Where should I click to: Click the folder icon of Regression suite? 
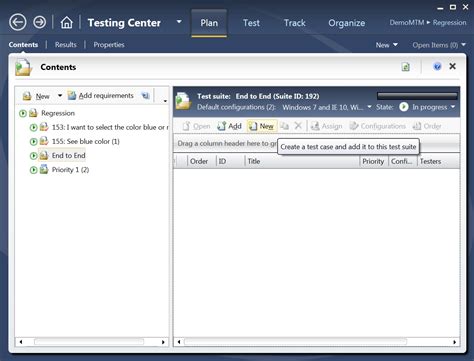pos(33,113)
